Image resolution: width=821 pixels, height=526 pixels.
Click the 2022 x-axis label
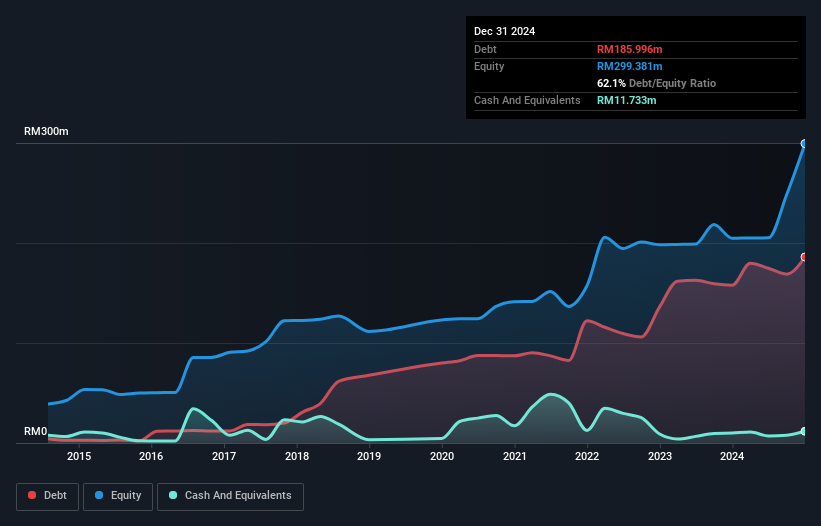pyautogui.click(x=587, y=456)
